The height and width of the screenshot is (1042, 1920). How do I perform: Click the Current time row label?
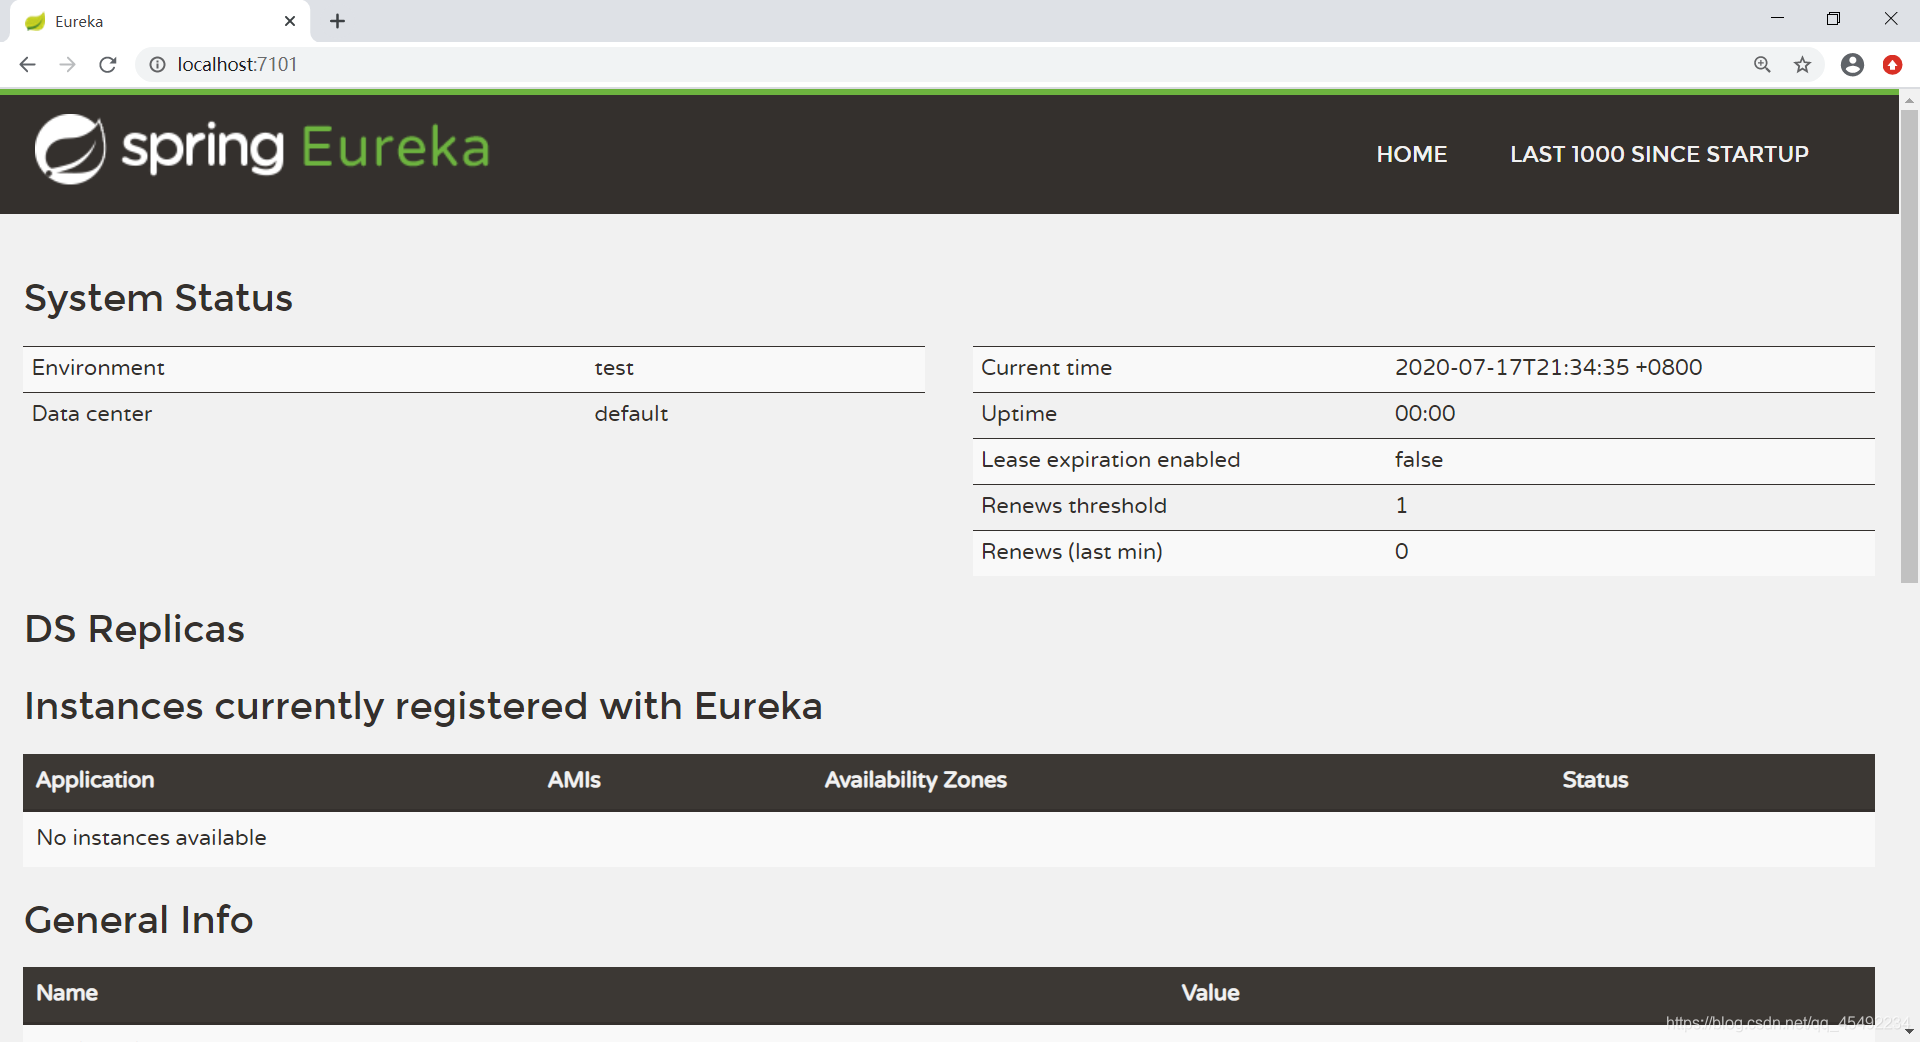(1046, 368)
